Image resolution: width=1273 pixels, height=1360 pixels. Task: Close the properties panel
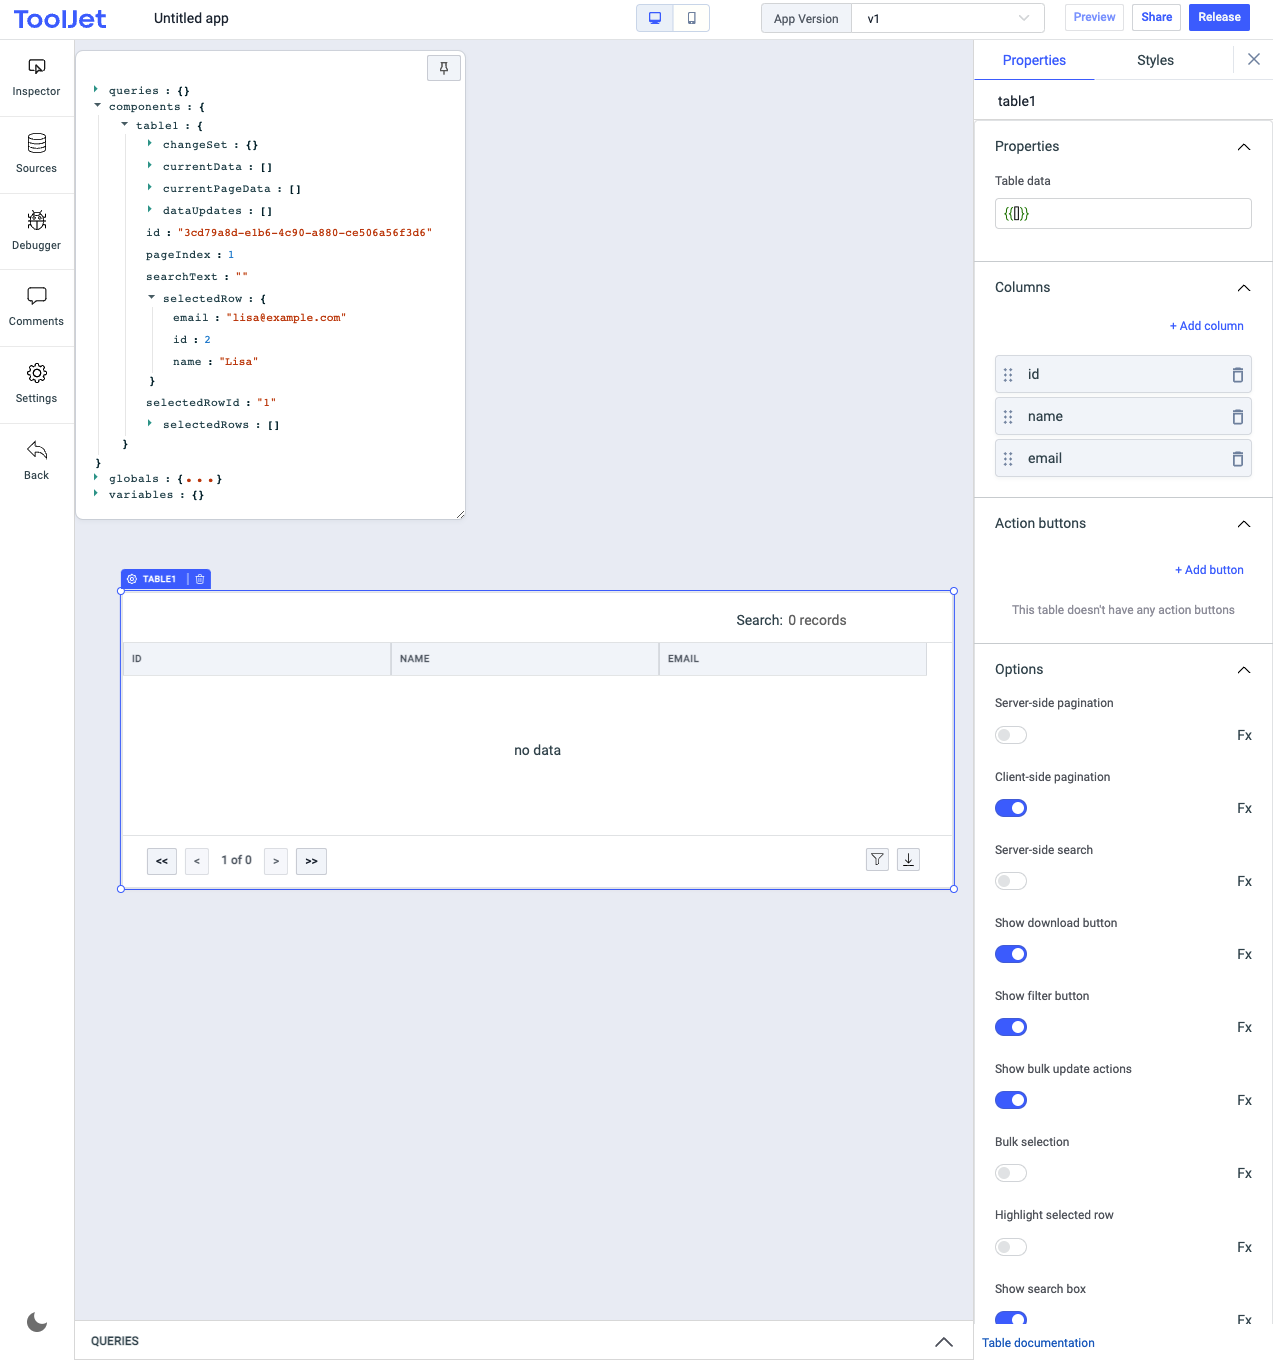pyautogui.click(x=1254, y=59)
